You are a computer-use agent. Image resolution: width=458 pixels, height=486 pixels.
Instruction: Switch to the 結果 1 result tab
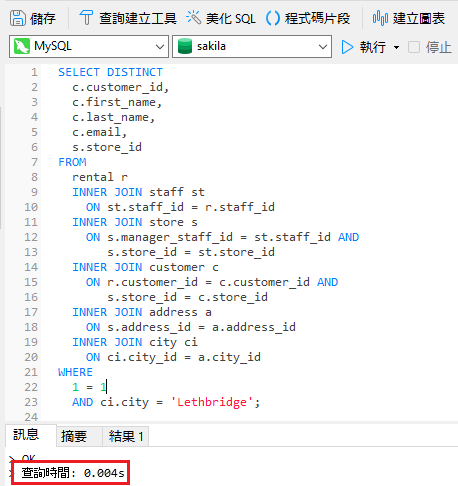(125, 436)
